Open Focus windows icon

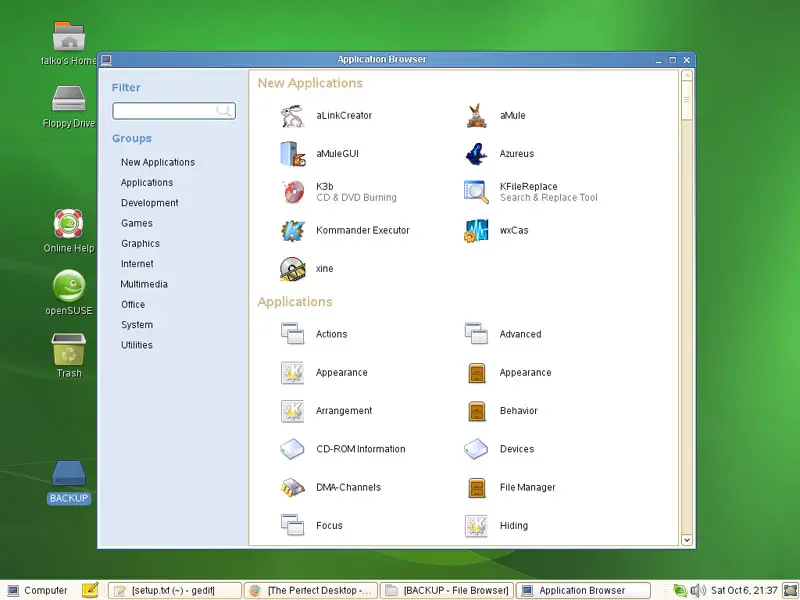pyautogui.click(x=292, y=526)
